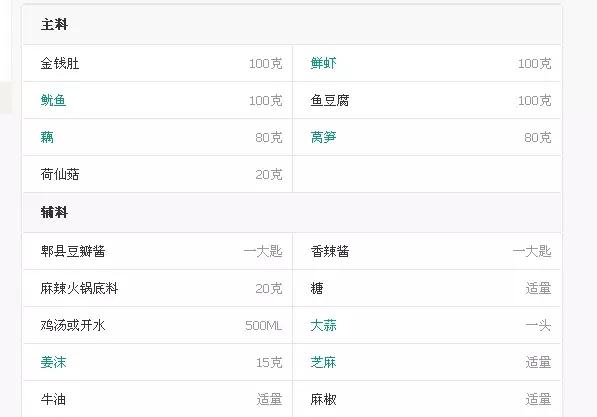Click the 麻辣火锅底料 entry
This screenshot has width=597, height=417.
tap(79, 288)
